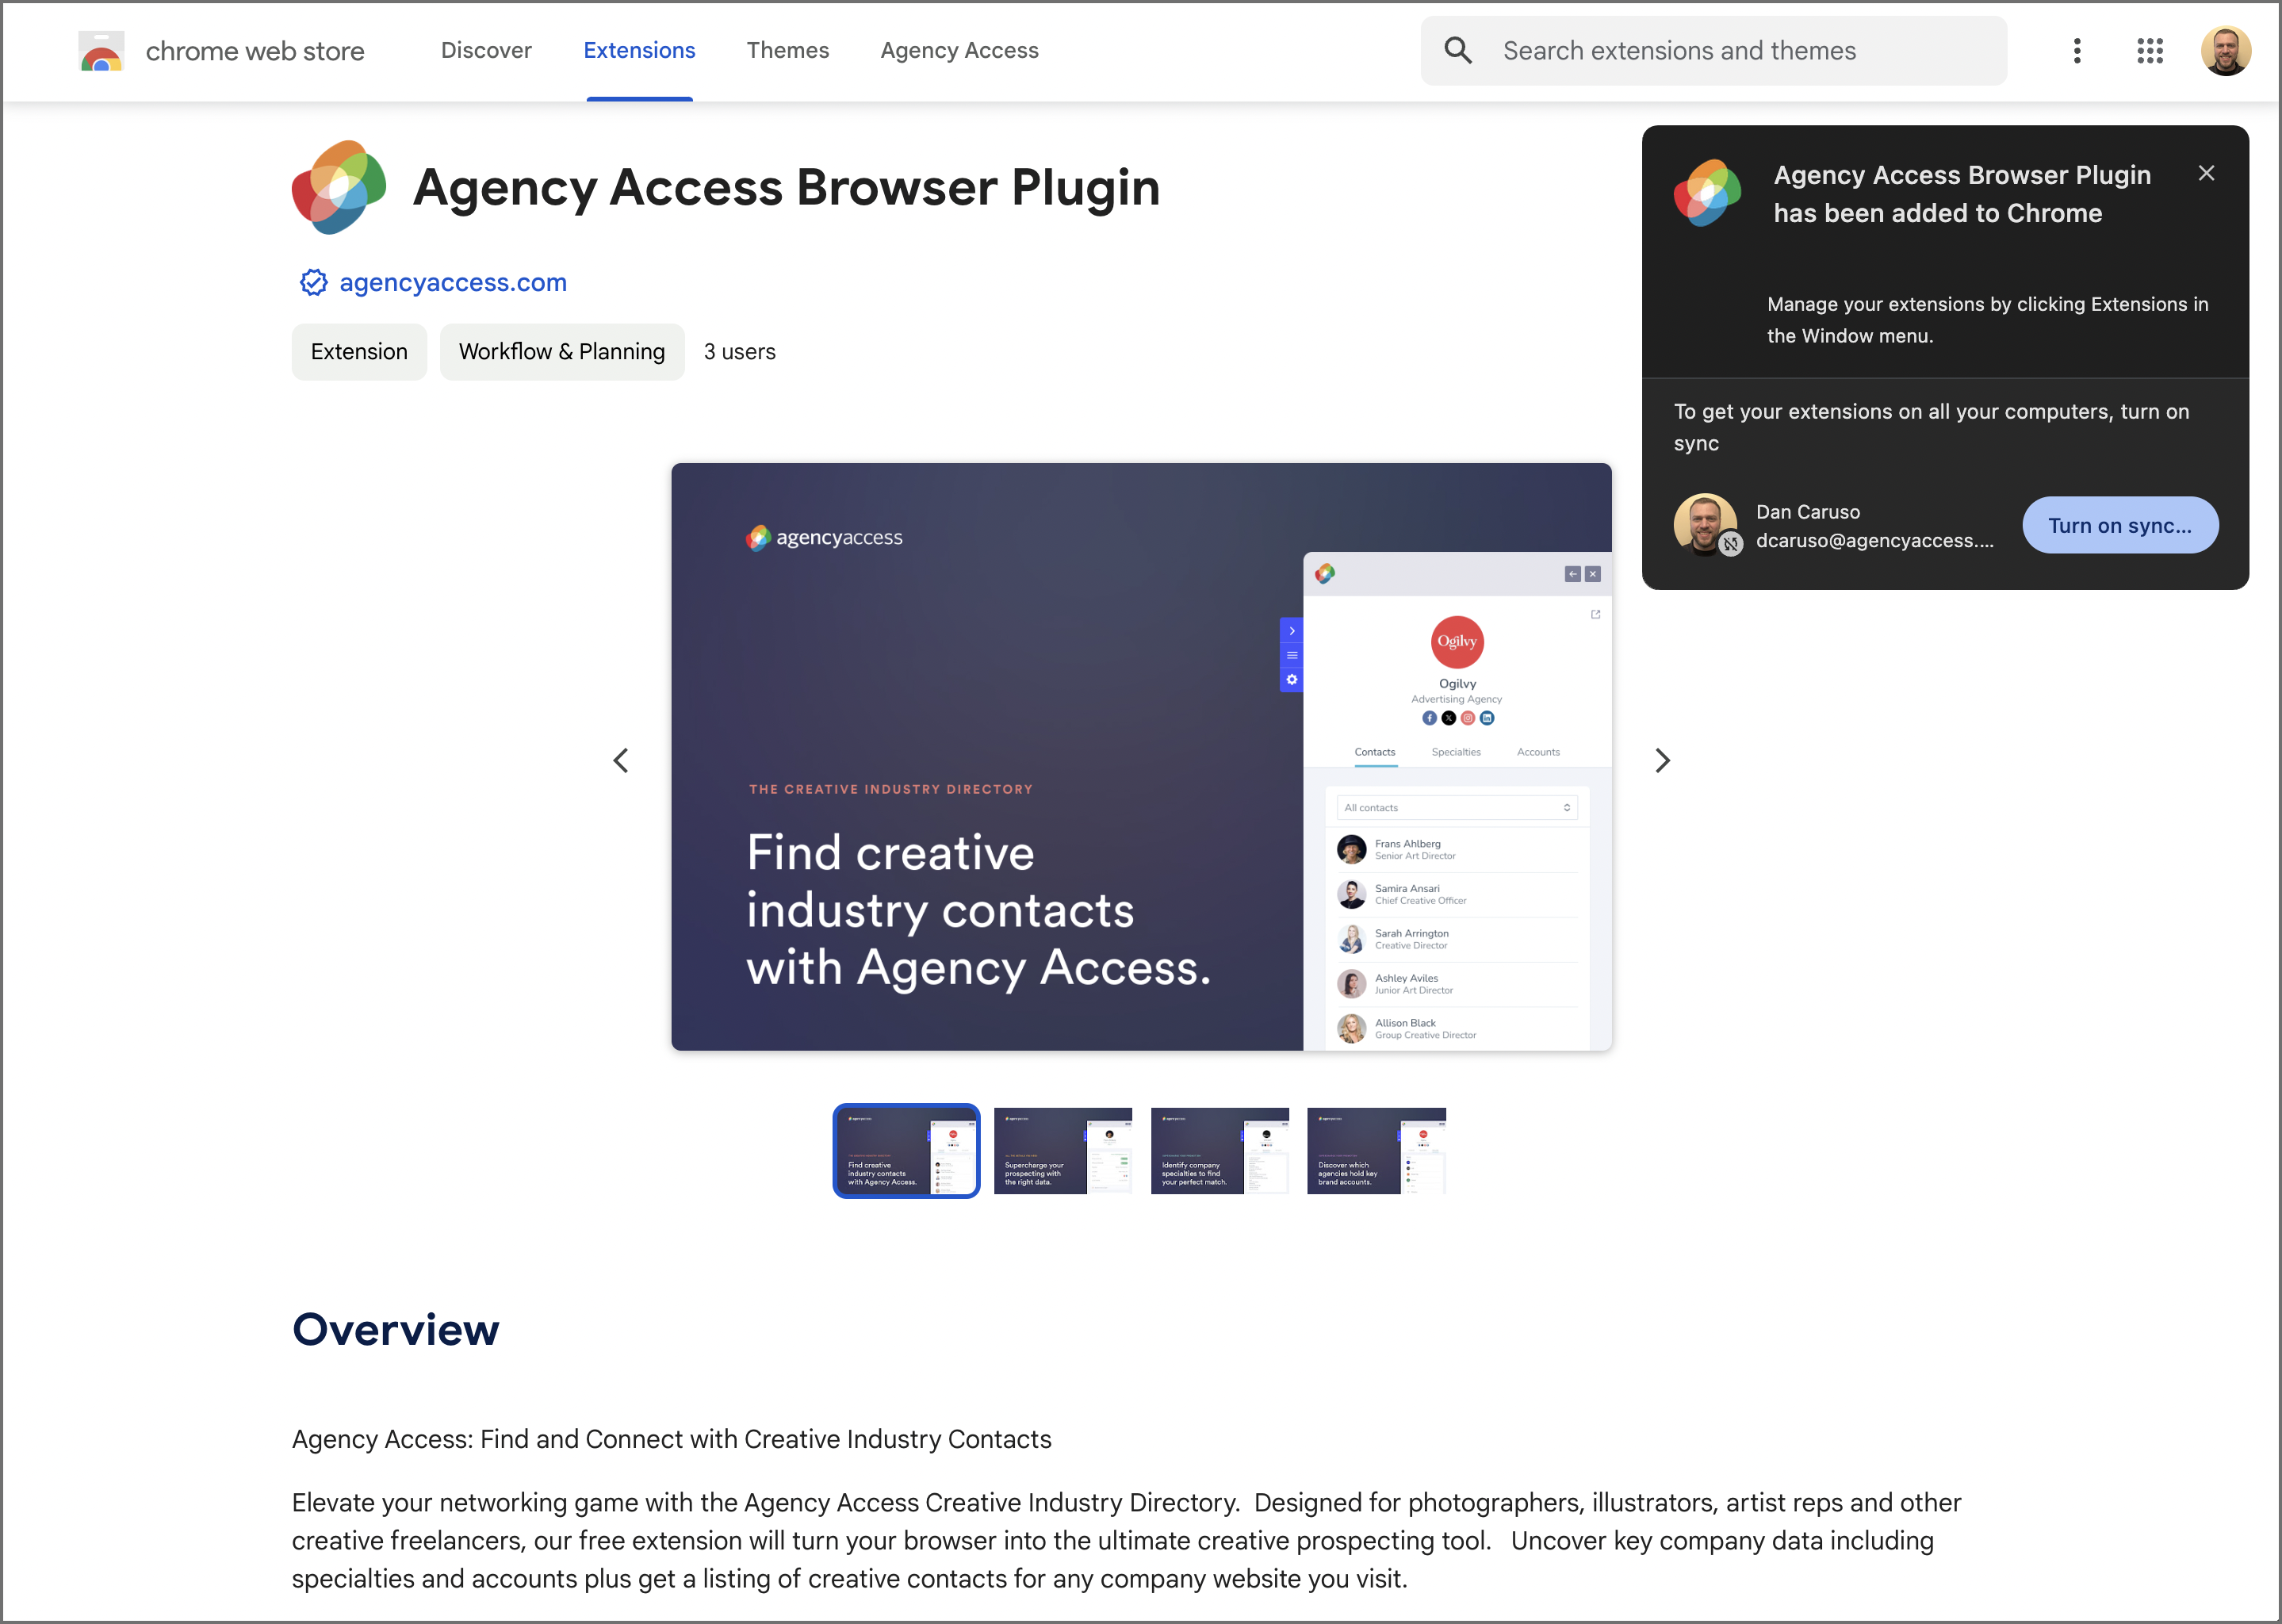The width and height of the screenshot is (2282, 1624).
Task: Focus the 'Search extensions and themes' field
Action: coord(1714,51)
